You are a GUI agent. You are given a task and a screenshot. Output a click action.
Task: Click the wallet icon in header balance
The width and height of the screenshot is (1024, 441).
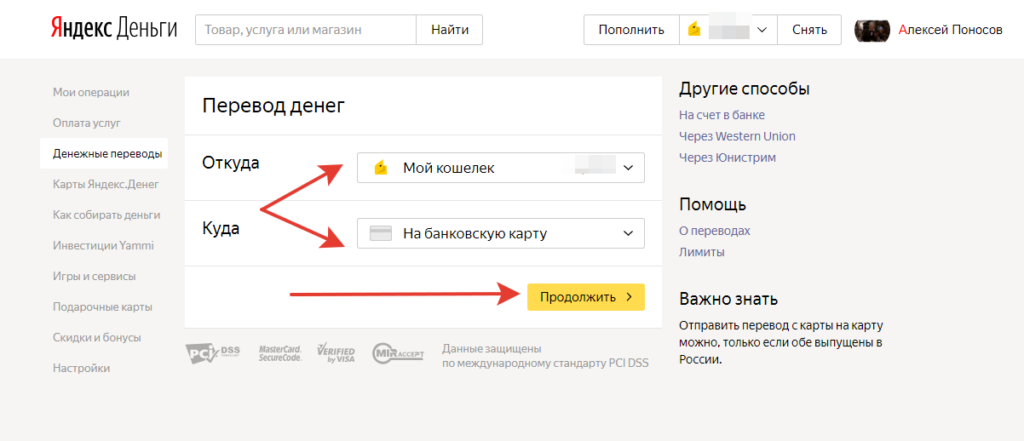click(694, 30)
